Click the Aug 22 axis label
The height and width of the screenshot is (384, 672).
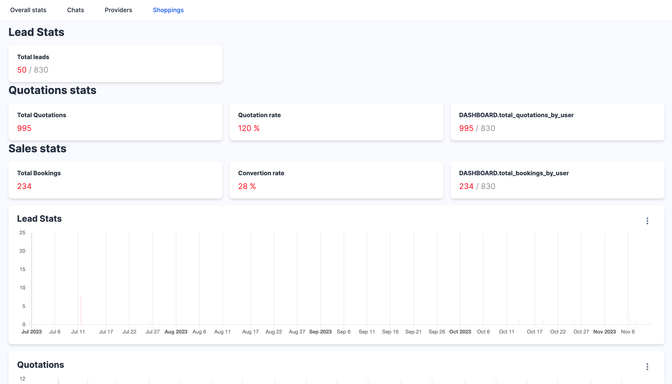(x=274, y=332)
